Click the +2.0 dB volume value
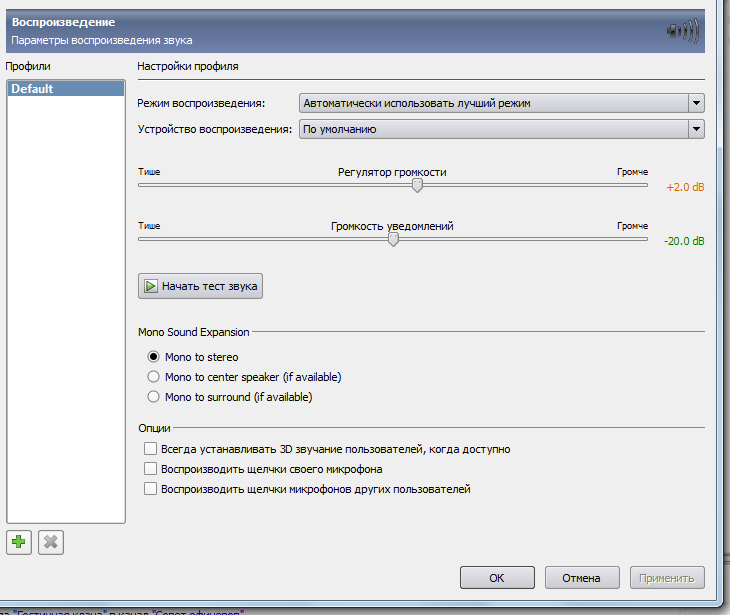The image size is (730, 615). pos(684,187)
